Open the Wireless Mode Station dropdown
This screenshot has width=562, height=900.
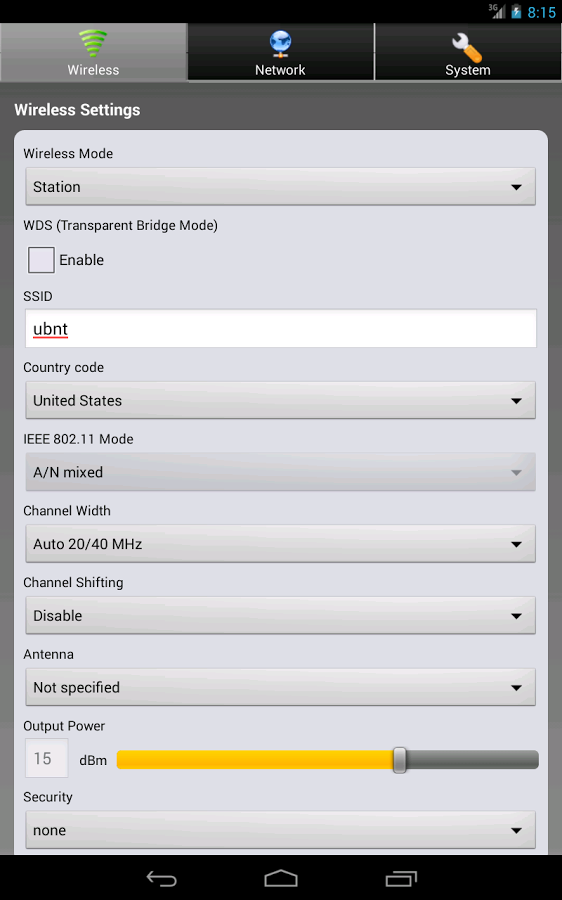281,187
